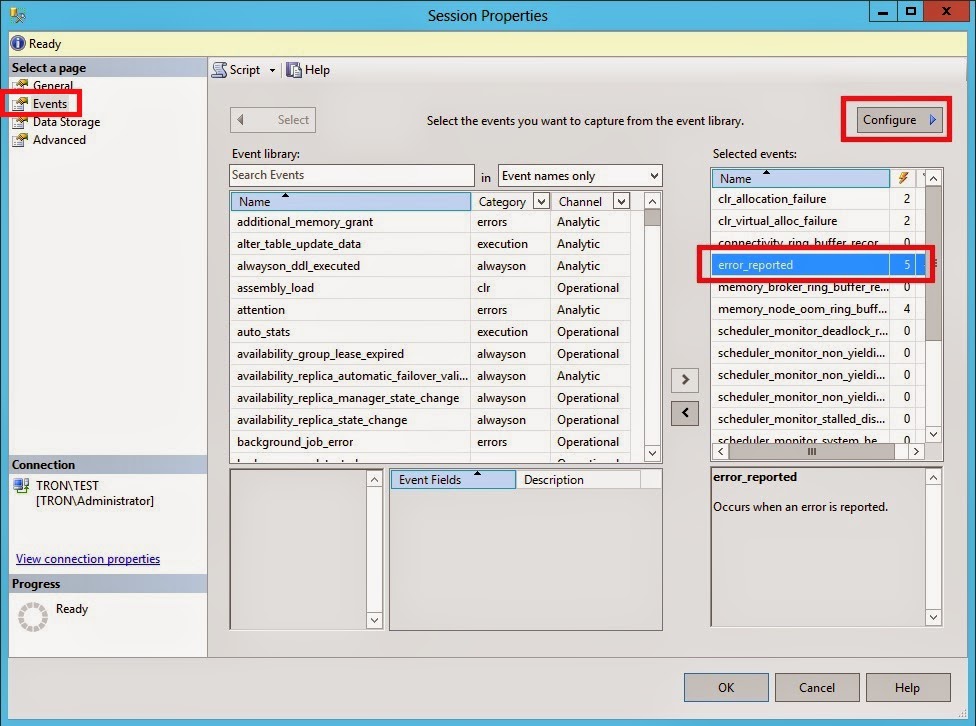Select additional_memory_grant event
The image size is (976, 726).
(x=430, y=222)
